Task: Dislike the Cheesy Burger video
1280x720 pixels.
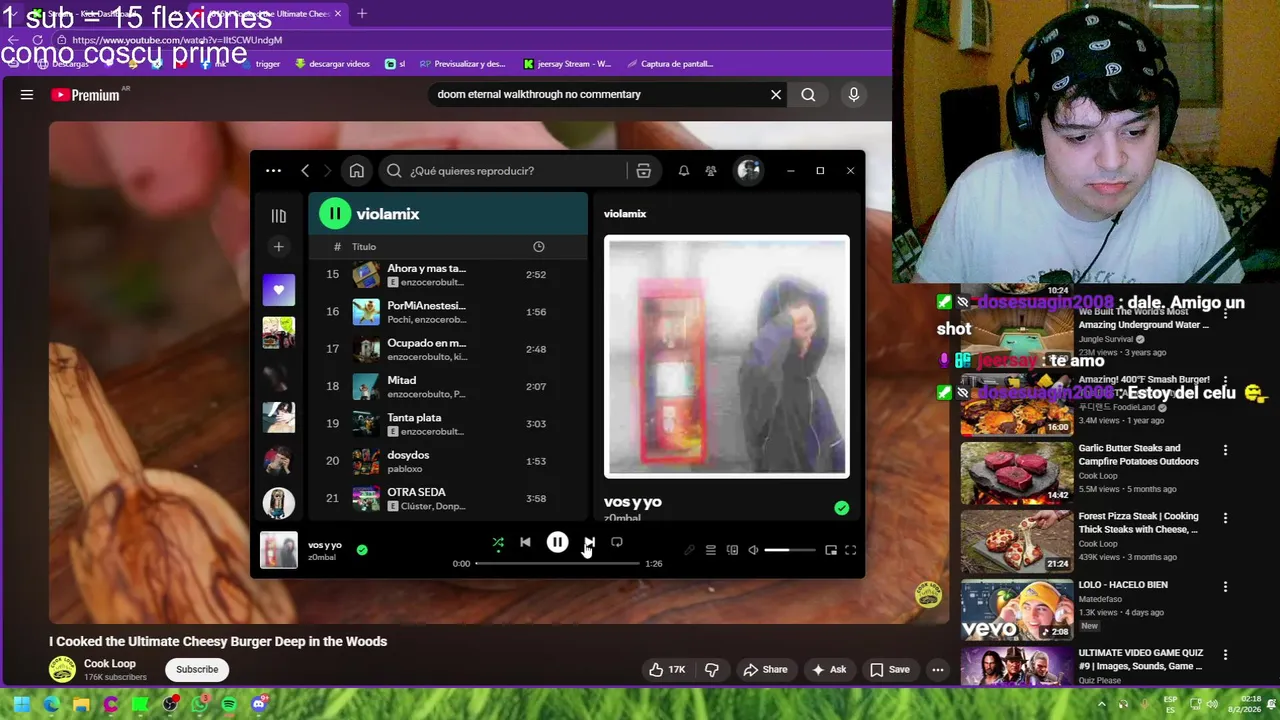Action: click(712, 670)
